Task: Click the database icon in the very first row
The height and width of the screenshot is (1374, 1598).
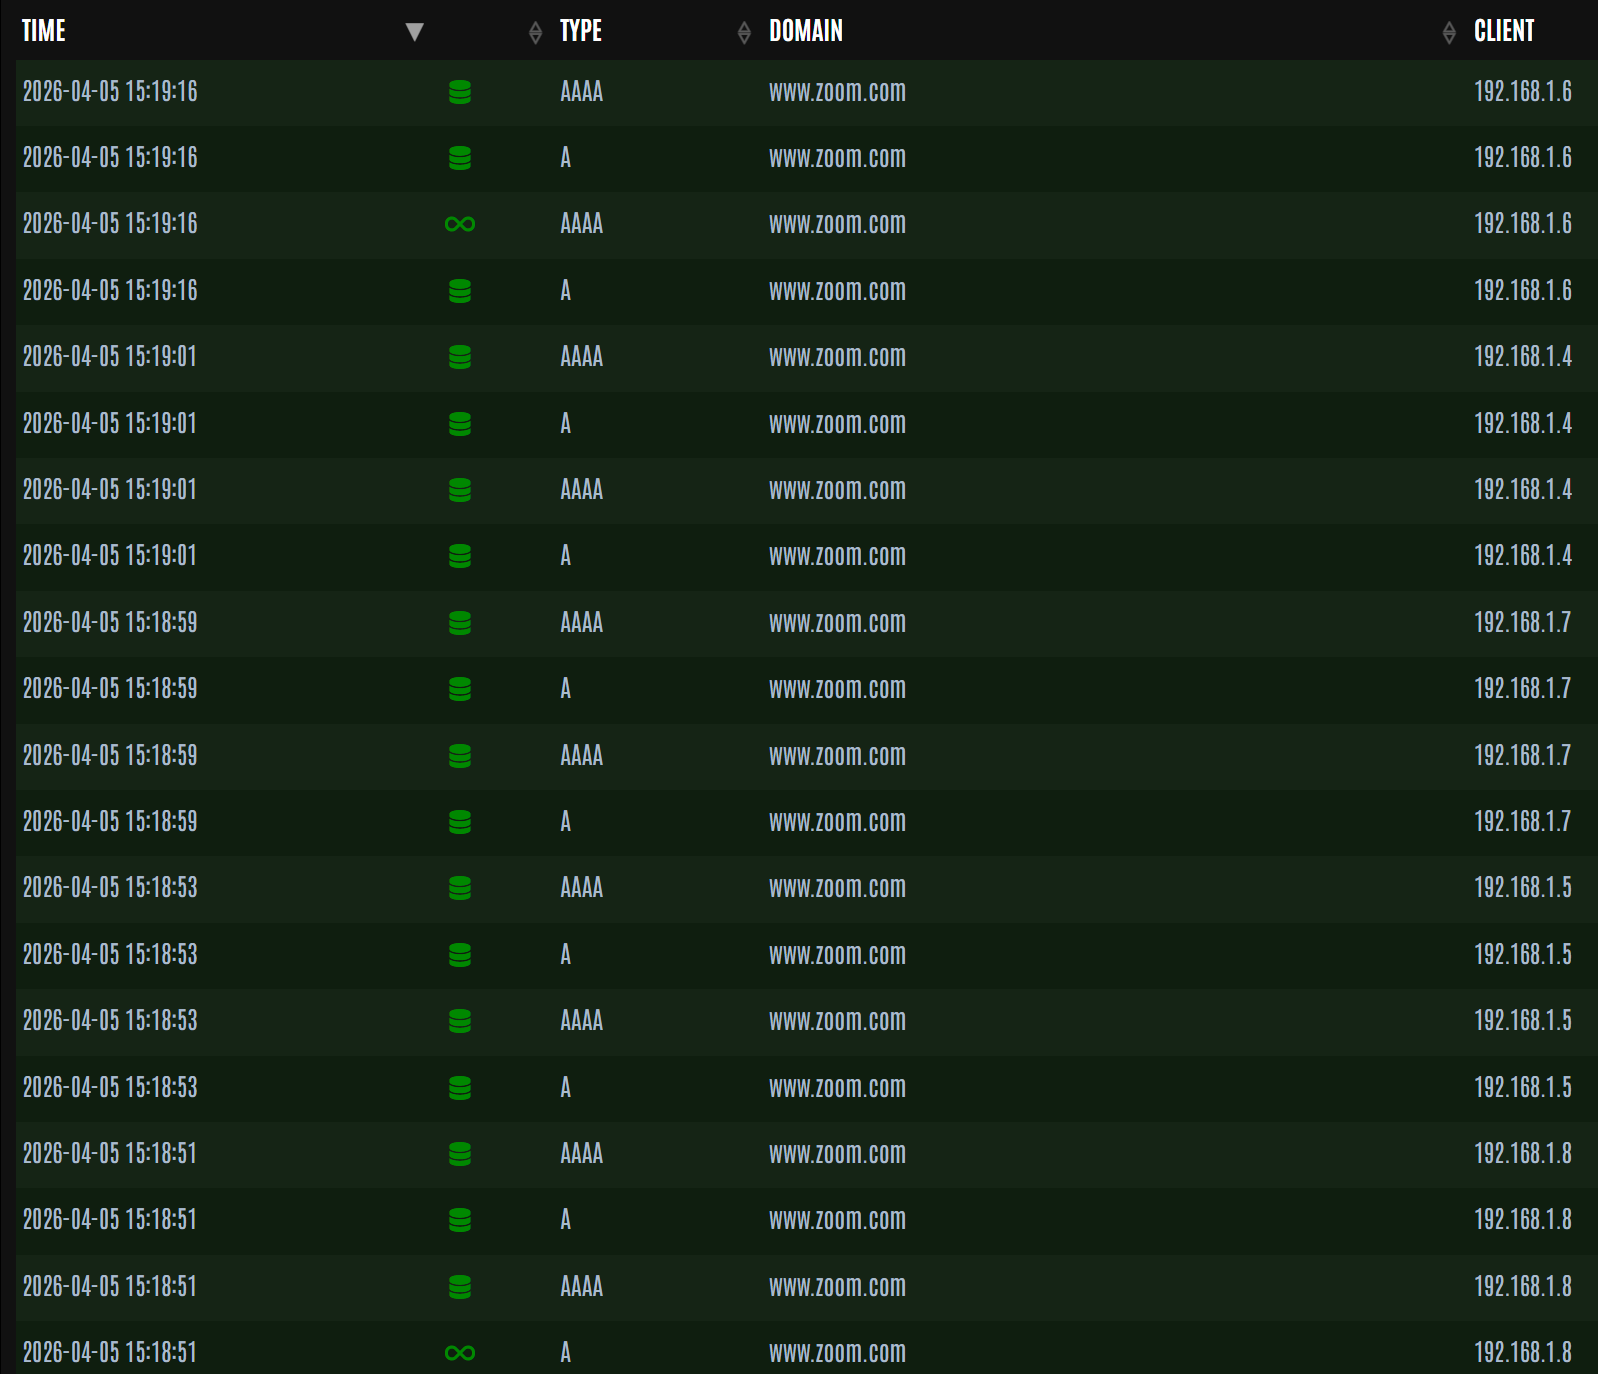Action: (460, 92)
